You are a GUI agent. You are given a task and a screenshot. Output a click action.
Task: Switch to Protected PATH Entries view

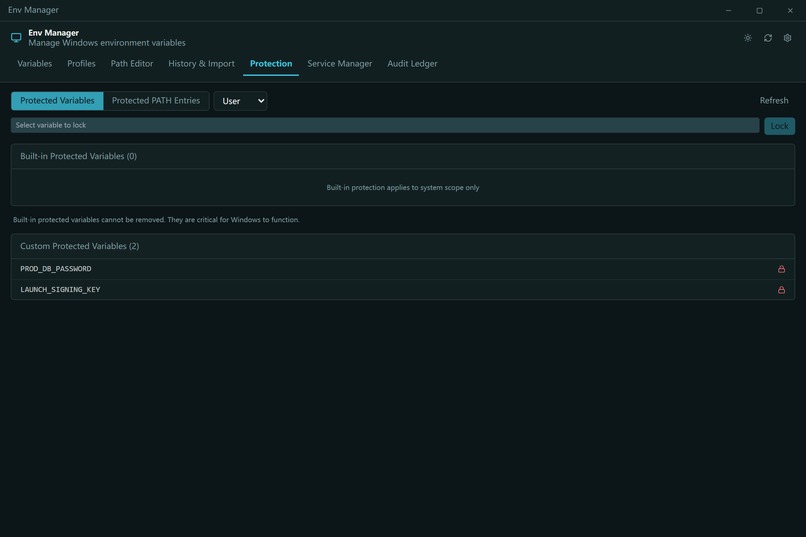click(156, 101)
